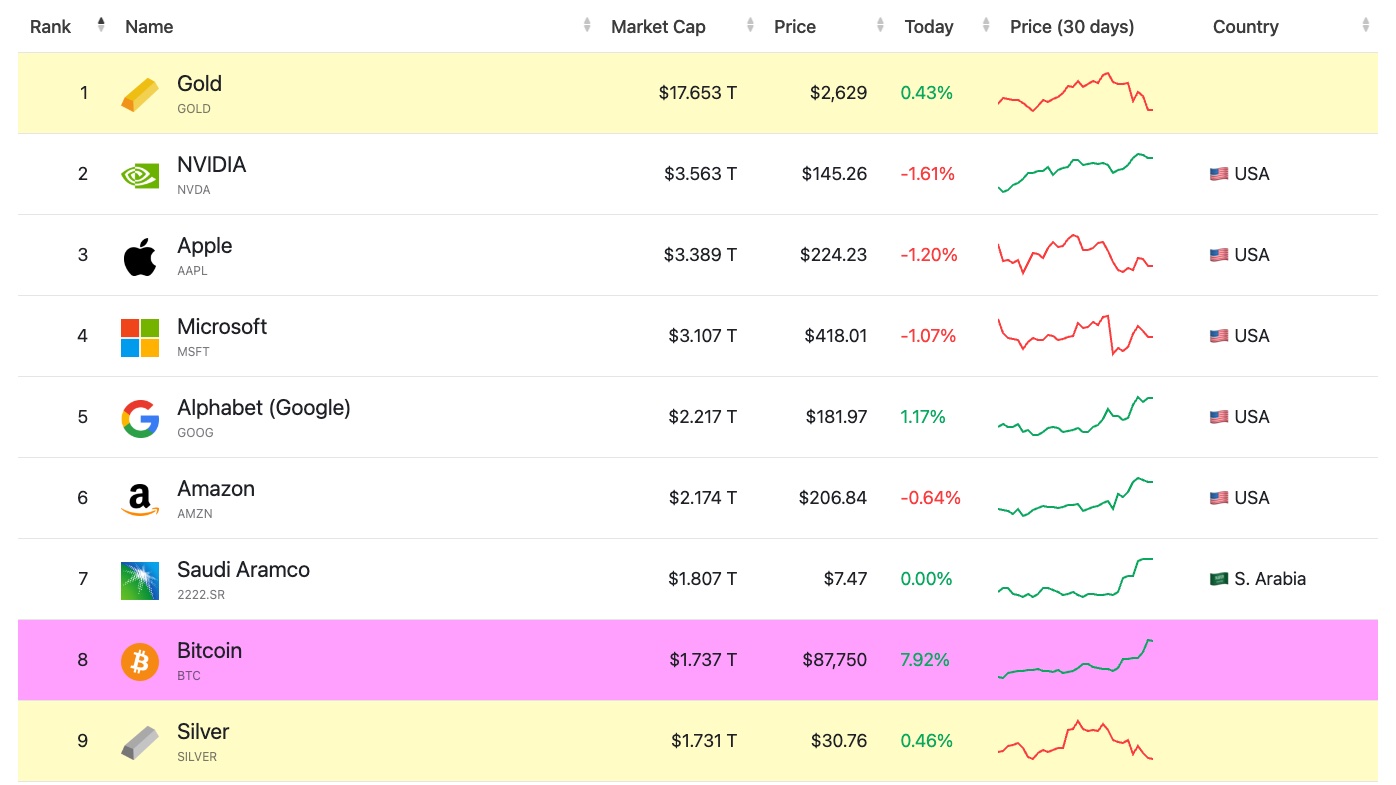The height and width of the screenshot is (785, 1396).
Task: Click the Today column header
Action: click(x=929, y=27)
